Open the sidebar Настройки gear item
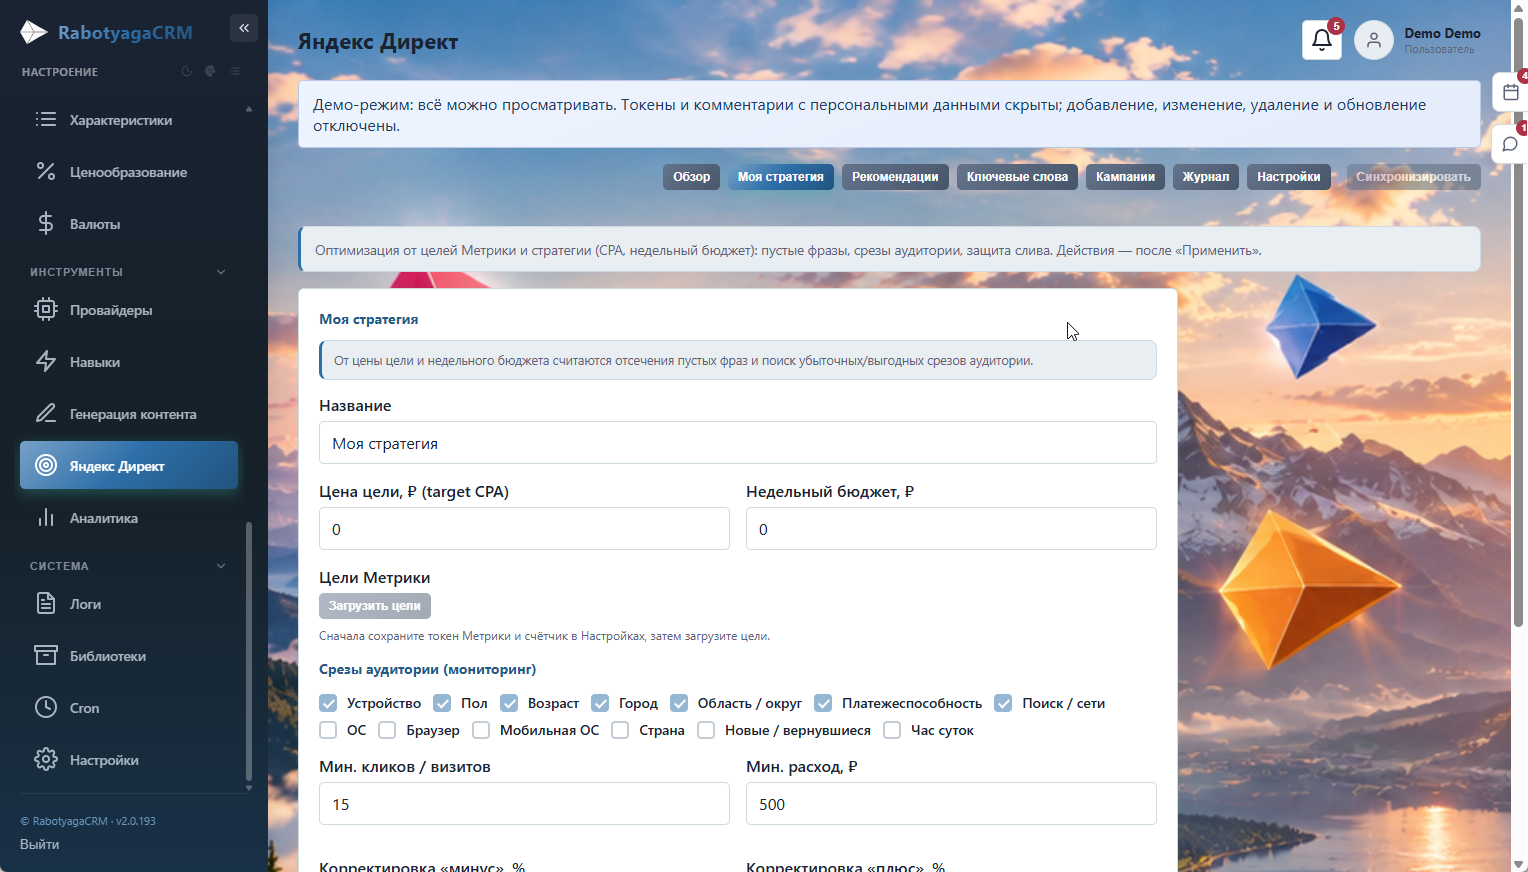Viewport: 1528px width, 872px height. (x=129, y=760)
